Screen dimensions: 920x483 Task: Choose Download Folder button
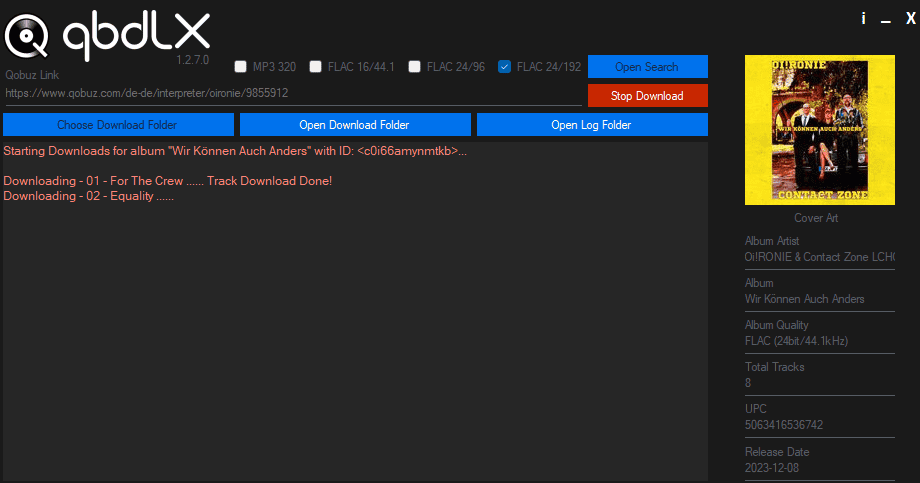(119, 124)
